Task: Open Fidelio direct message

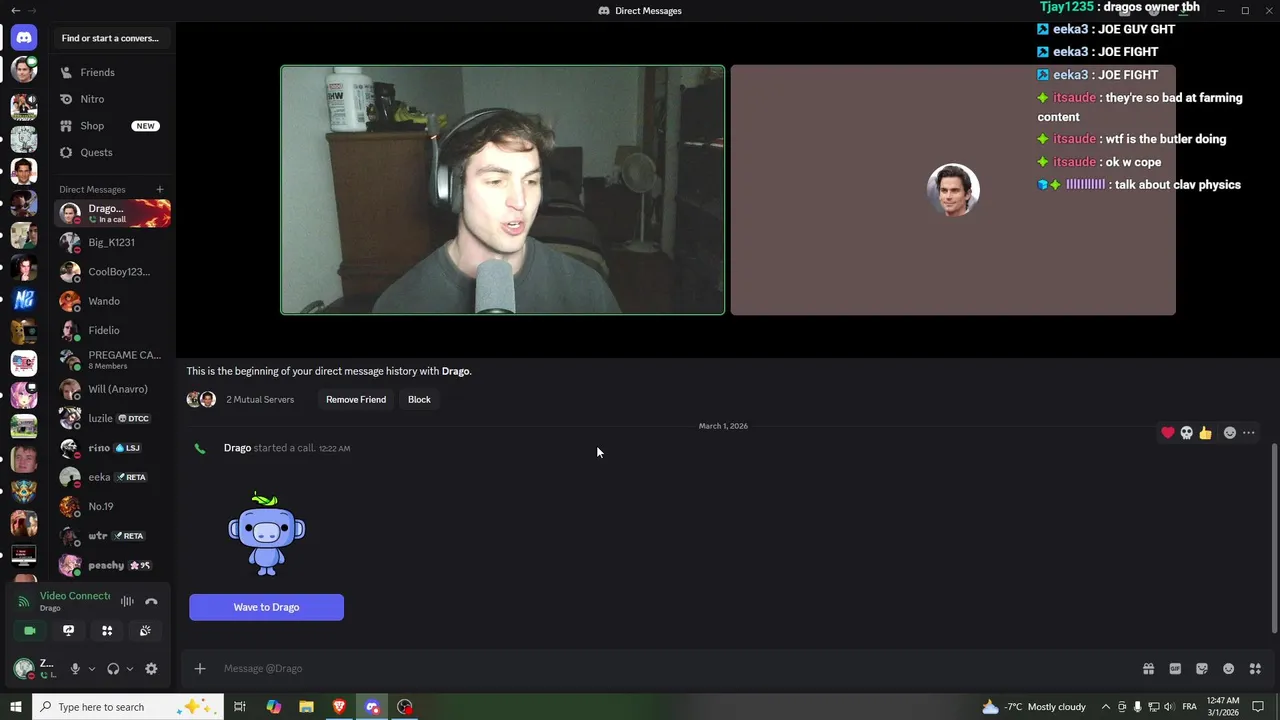Action: (113, 330)
